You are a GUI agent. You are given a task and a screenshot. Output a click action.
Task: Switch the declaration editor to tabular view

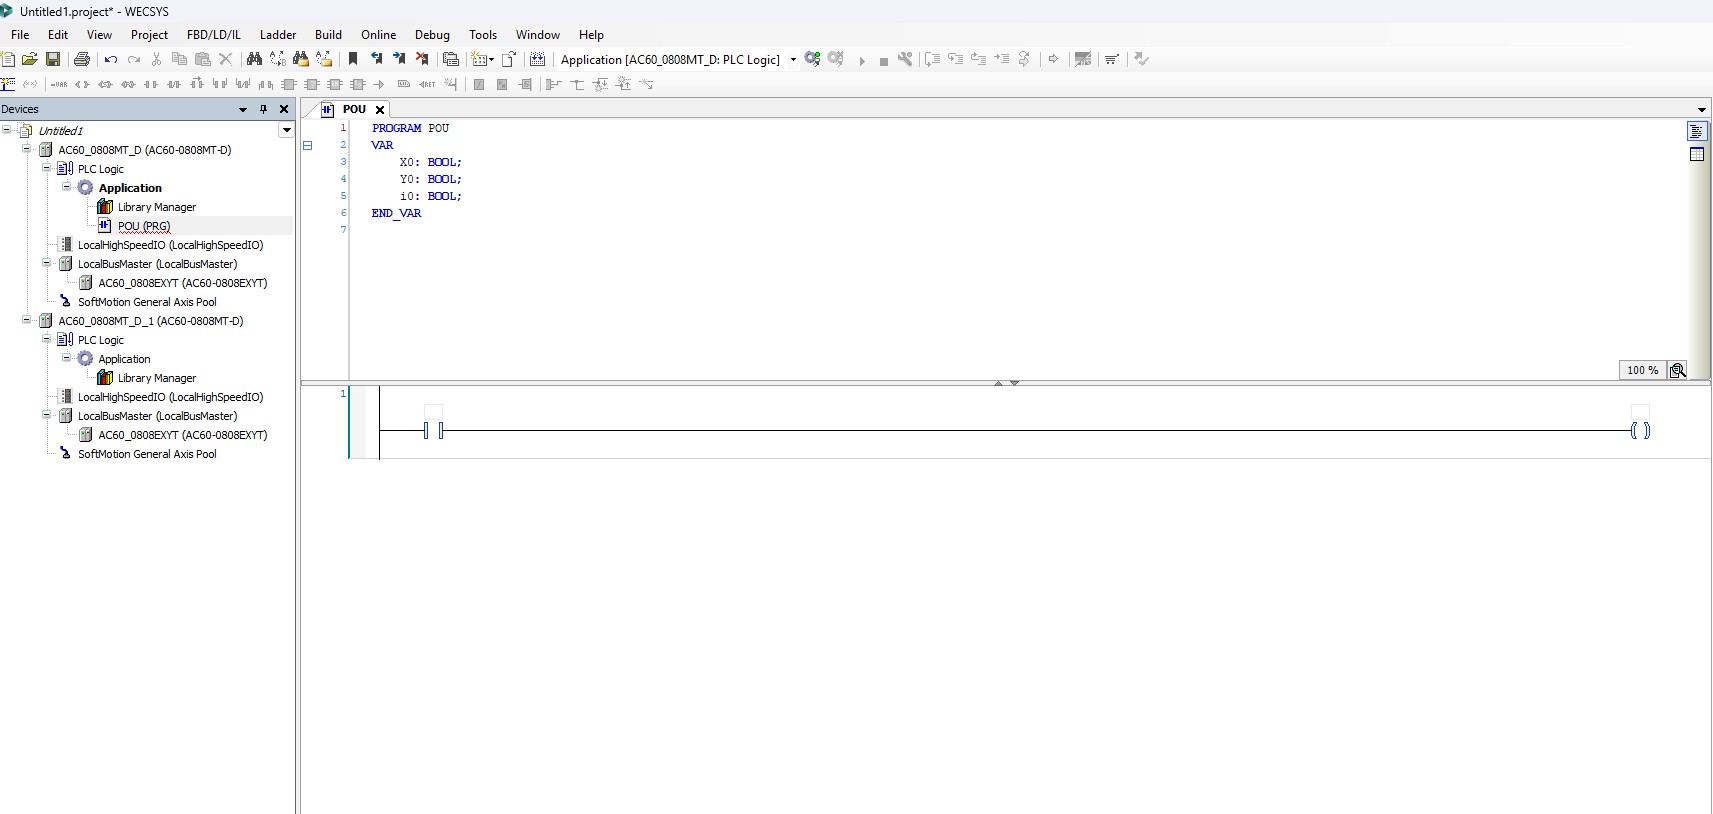[1696, 154]
